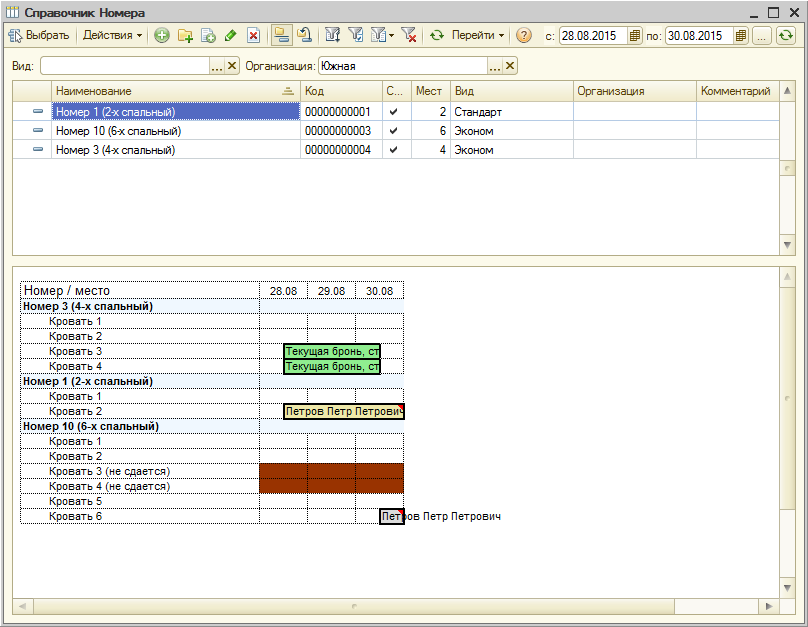This screenshot has width=808, height=627.
Task: Click the row icon for Номер 1
Action: (38, 111)
